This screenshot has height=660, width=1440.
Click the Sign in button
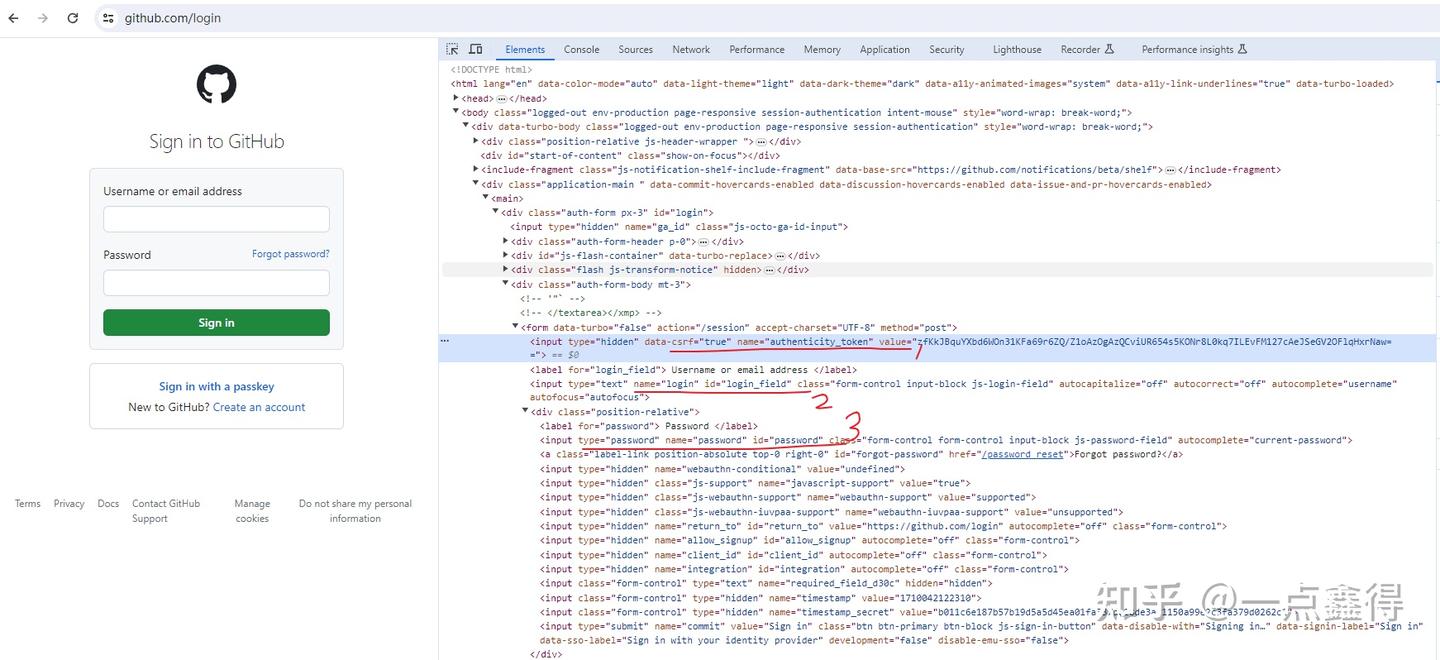click(216, 323)
